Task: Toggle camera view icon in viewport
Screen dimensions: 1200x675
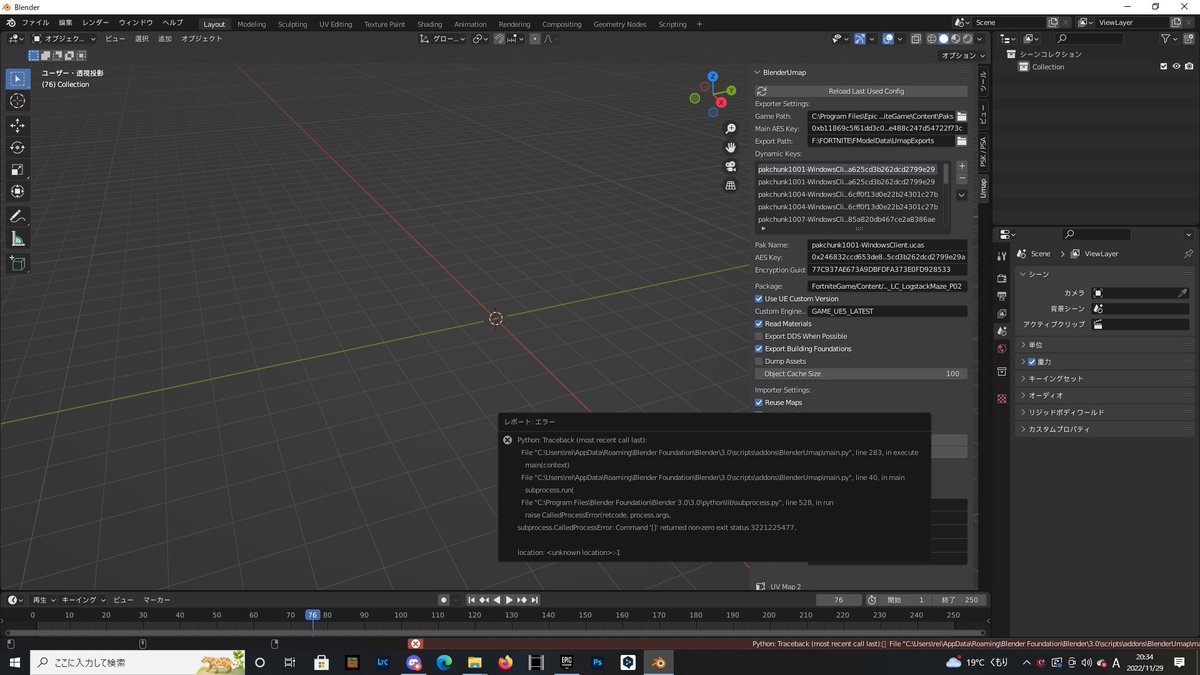Action: (731, 166)
